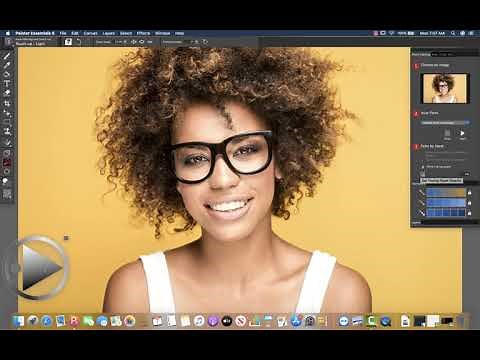Open App Store from the Dock
The height and width of the screenshot is (360, 480).
tap(296, 321)
